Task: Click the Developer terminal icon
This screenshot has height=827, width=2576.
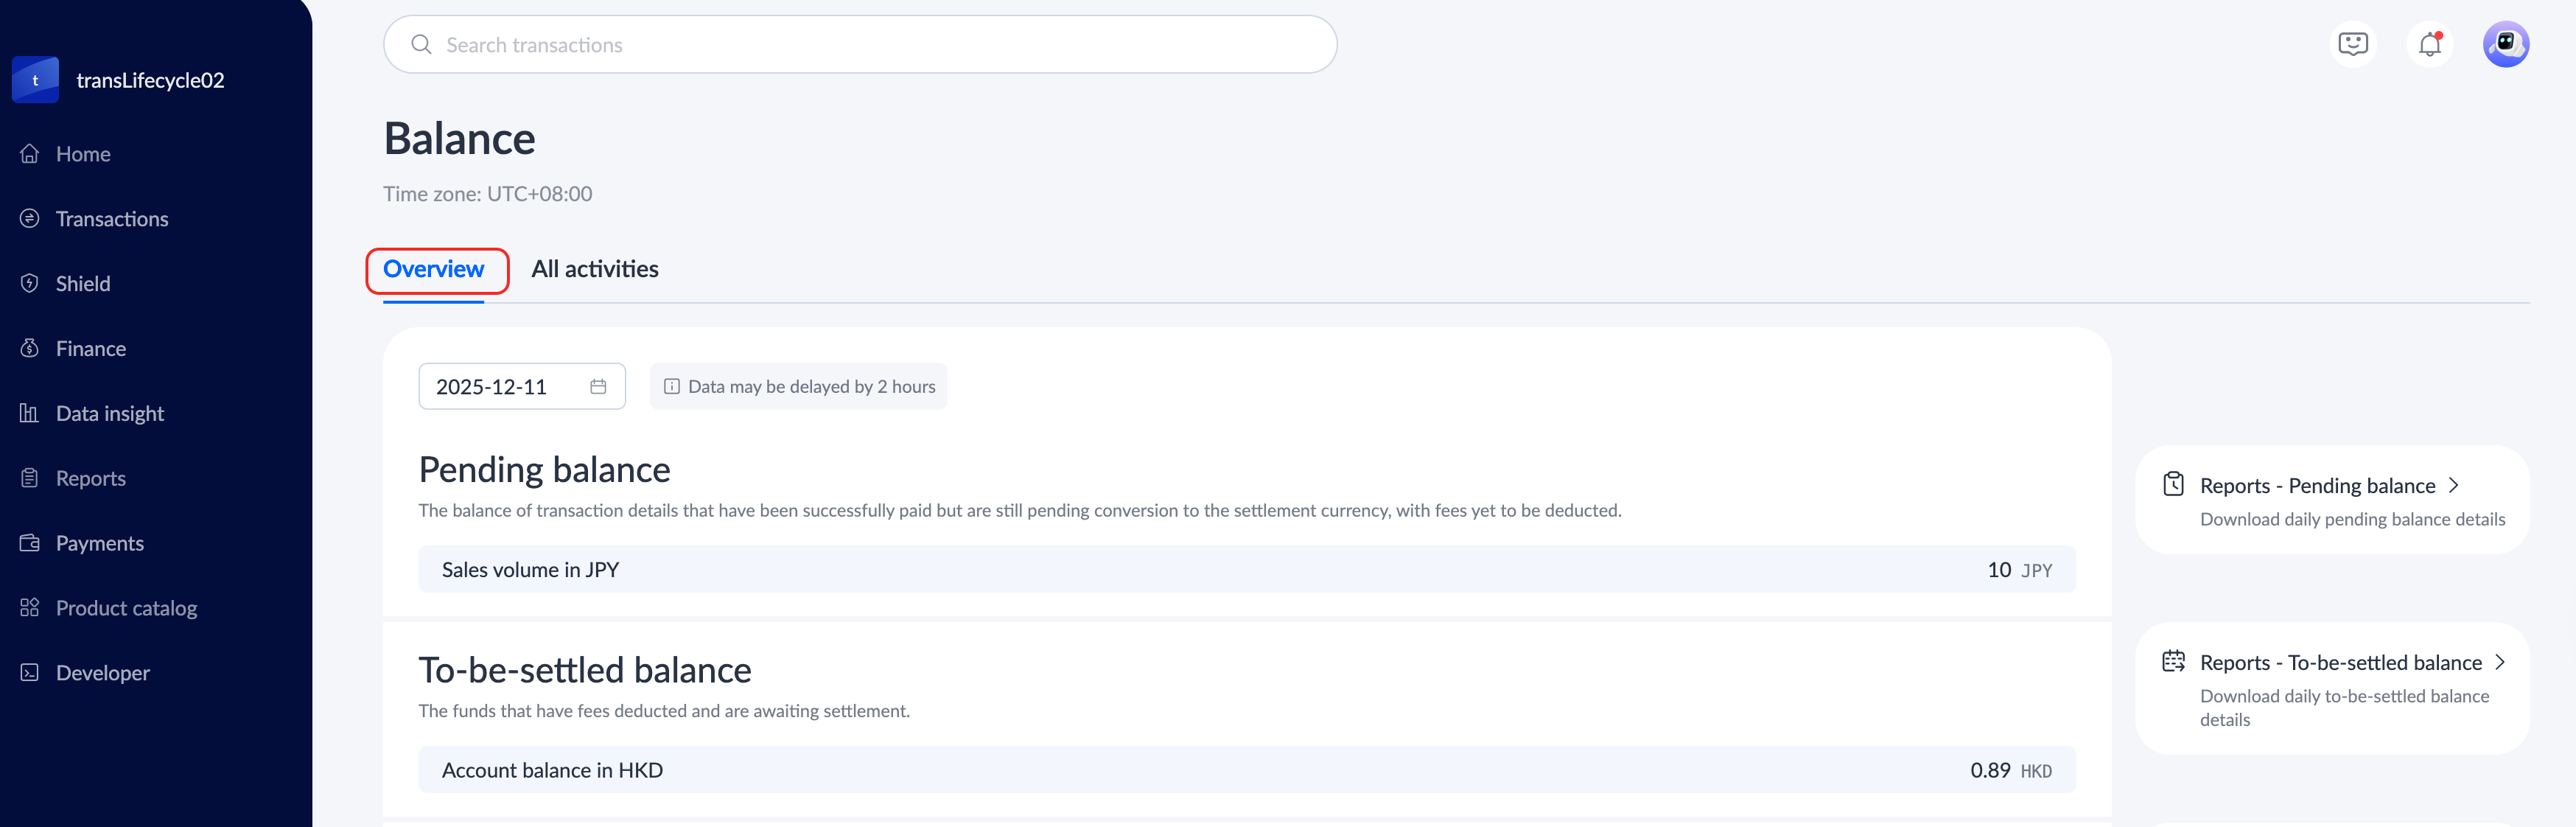Action: click(30, 673)
